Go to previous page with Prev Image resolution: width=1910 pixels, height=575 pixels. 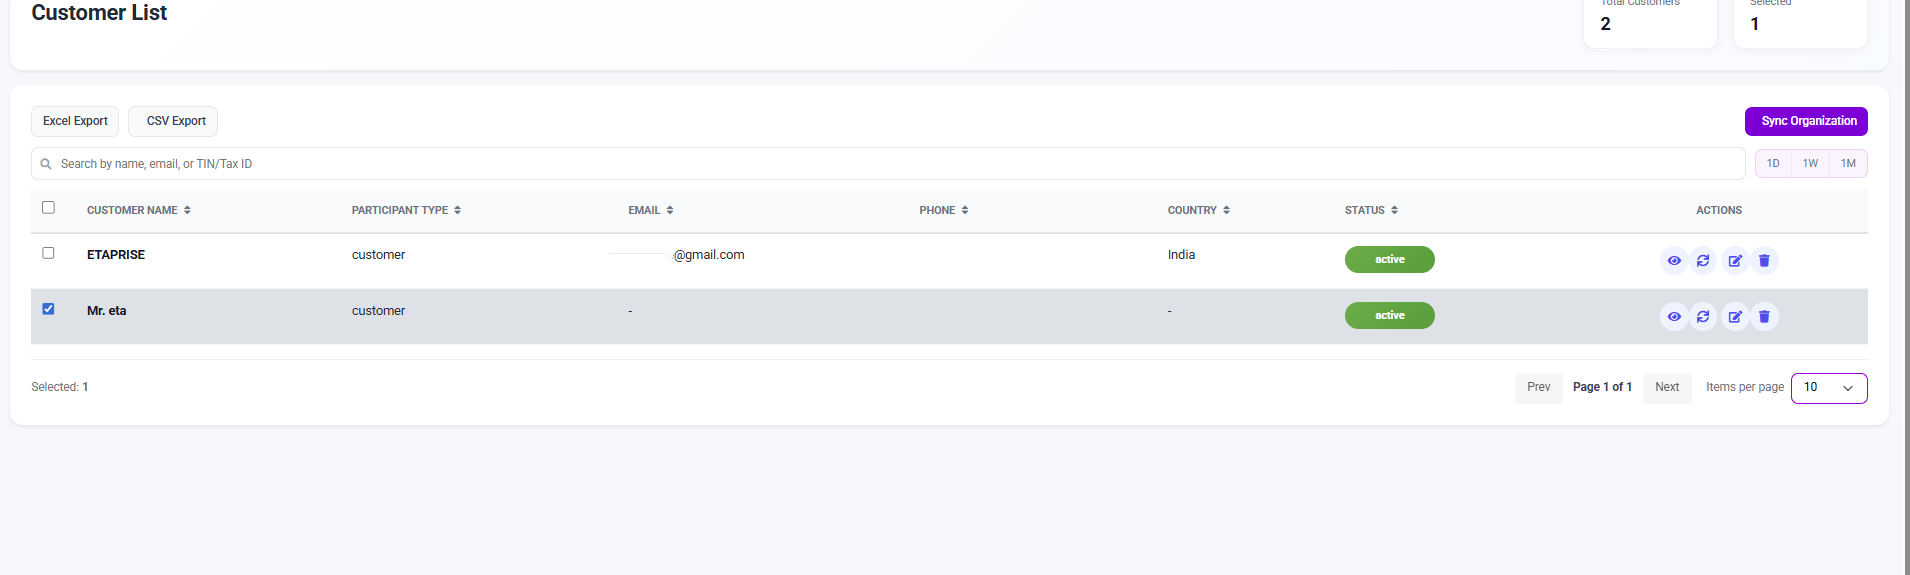[1539, 388]
